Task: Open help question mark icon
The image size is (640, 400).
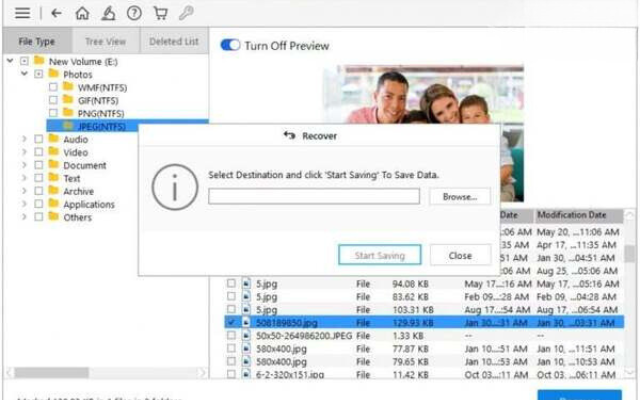Action: pos(134,13)
